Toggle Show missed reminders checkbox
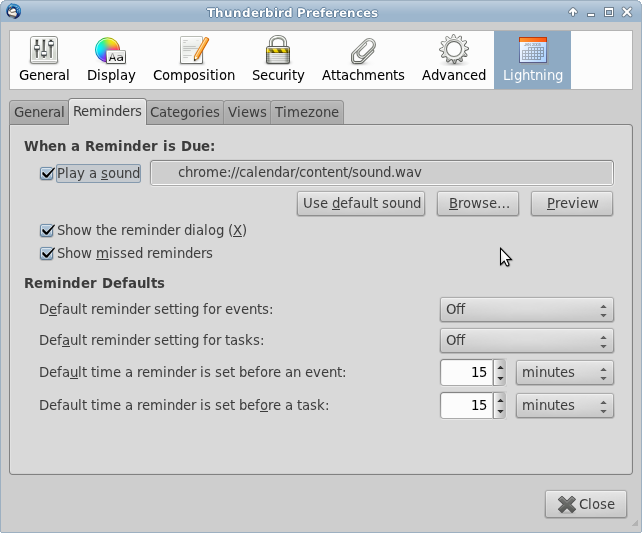 coord(47,253)
